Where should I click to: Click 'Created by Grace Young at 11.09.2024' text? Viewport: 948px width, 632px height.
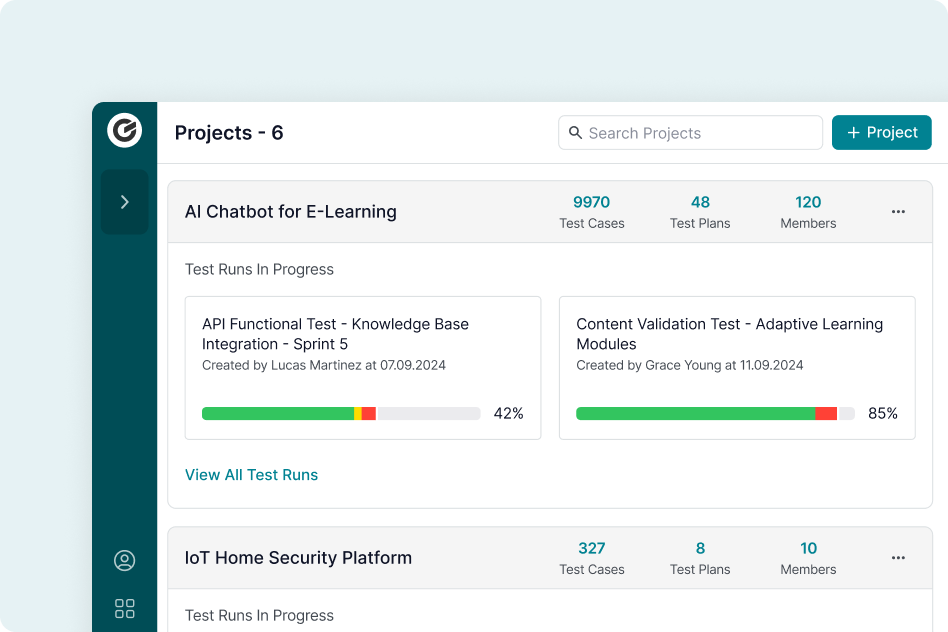[x=690, y=365]
